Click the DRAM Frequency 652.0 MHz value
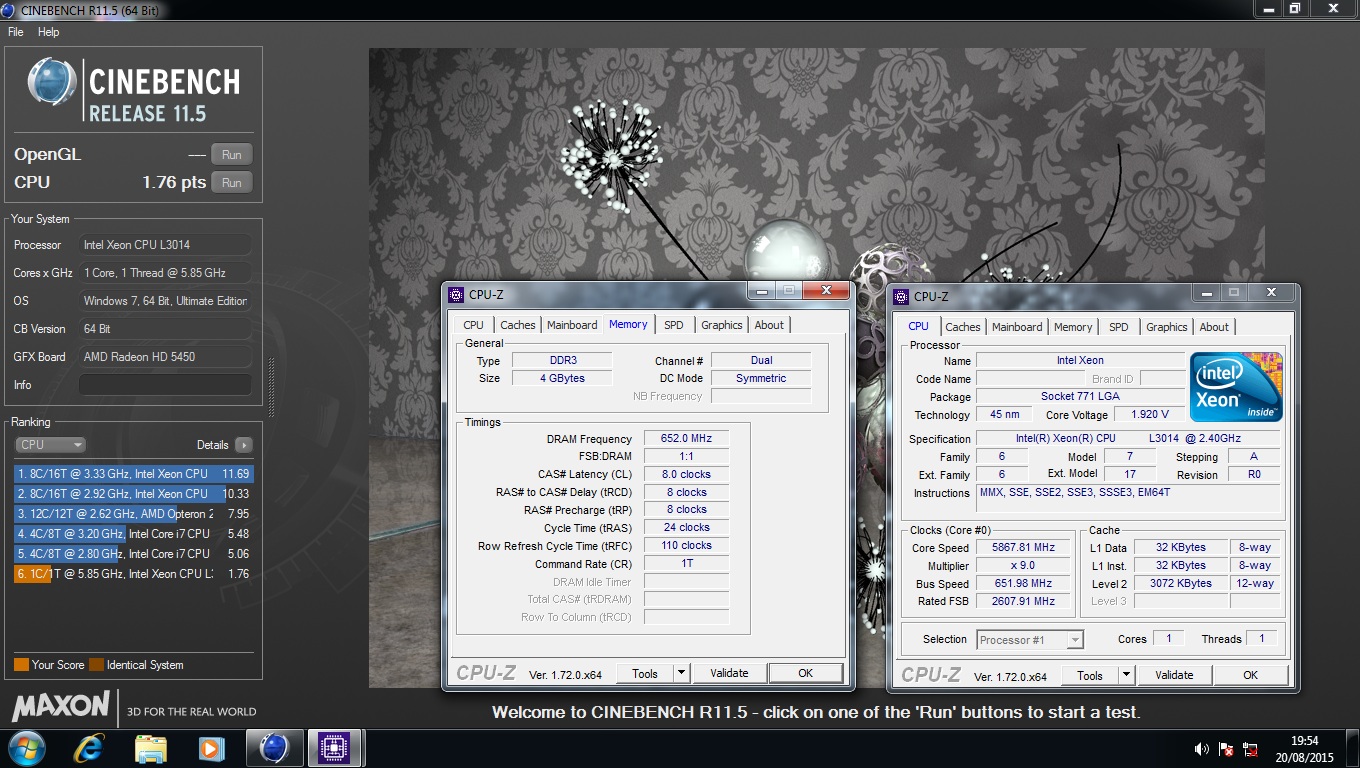Viewport: 1360px width, 768px height. tap(686, 439)
